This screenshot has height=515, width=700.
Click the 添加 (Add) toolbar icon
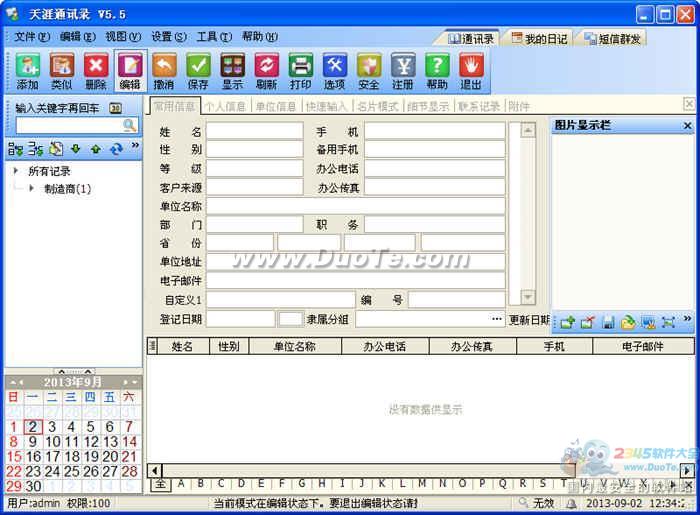pyautogui.click(x=28, y=71)
